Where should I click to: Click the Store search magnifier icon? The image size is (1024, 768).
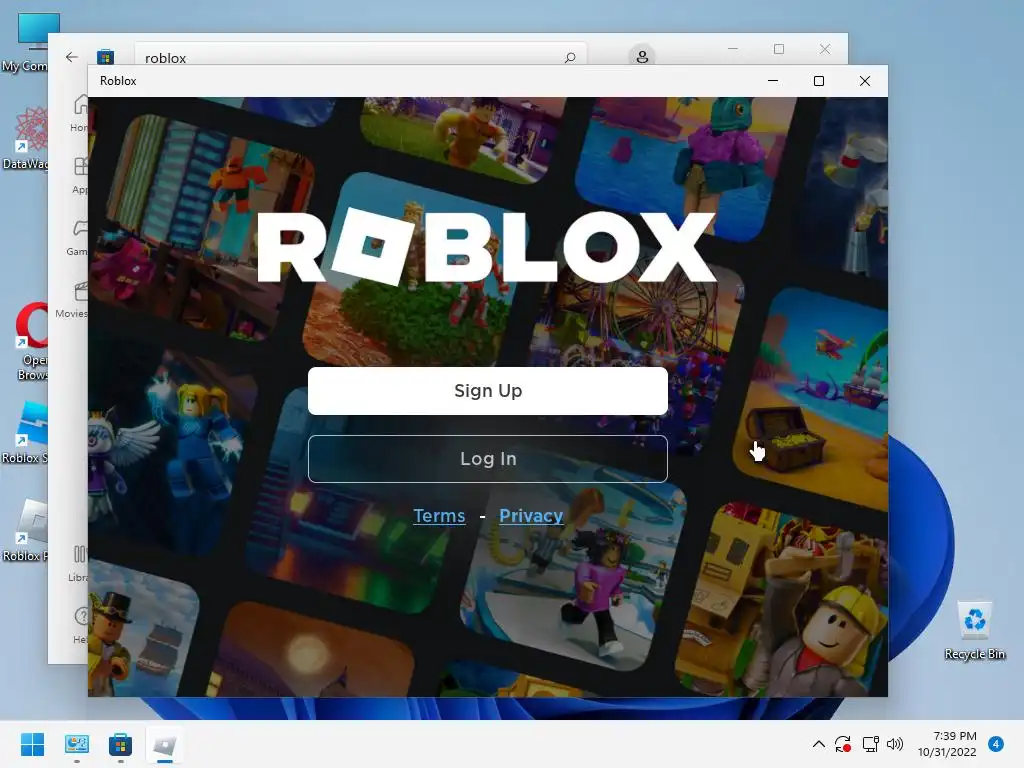click(x=570, y=57)
